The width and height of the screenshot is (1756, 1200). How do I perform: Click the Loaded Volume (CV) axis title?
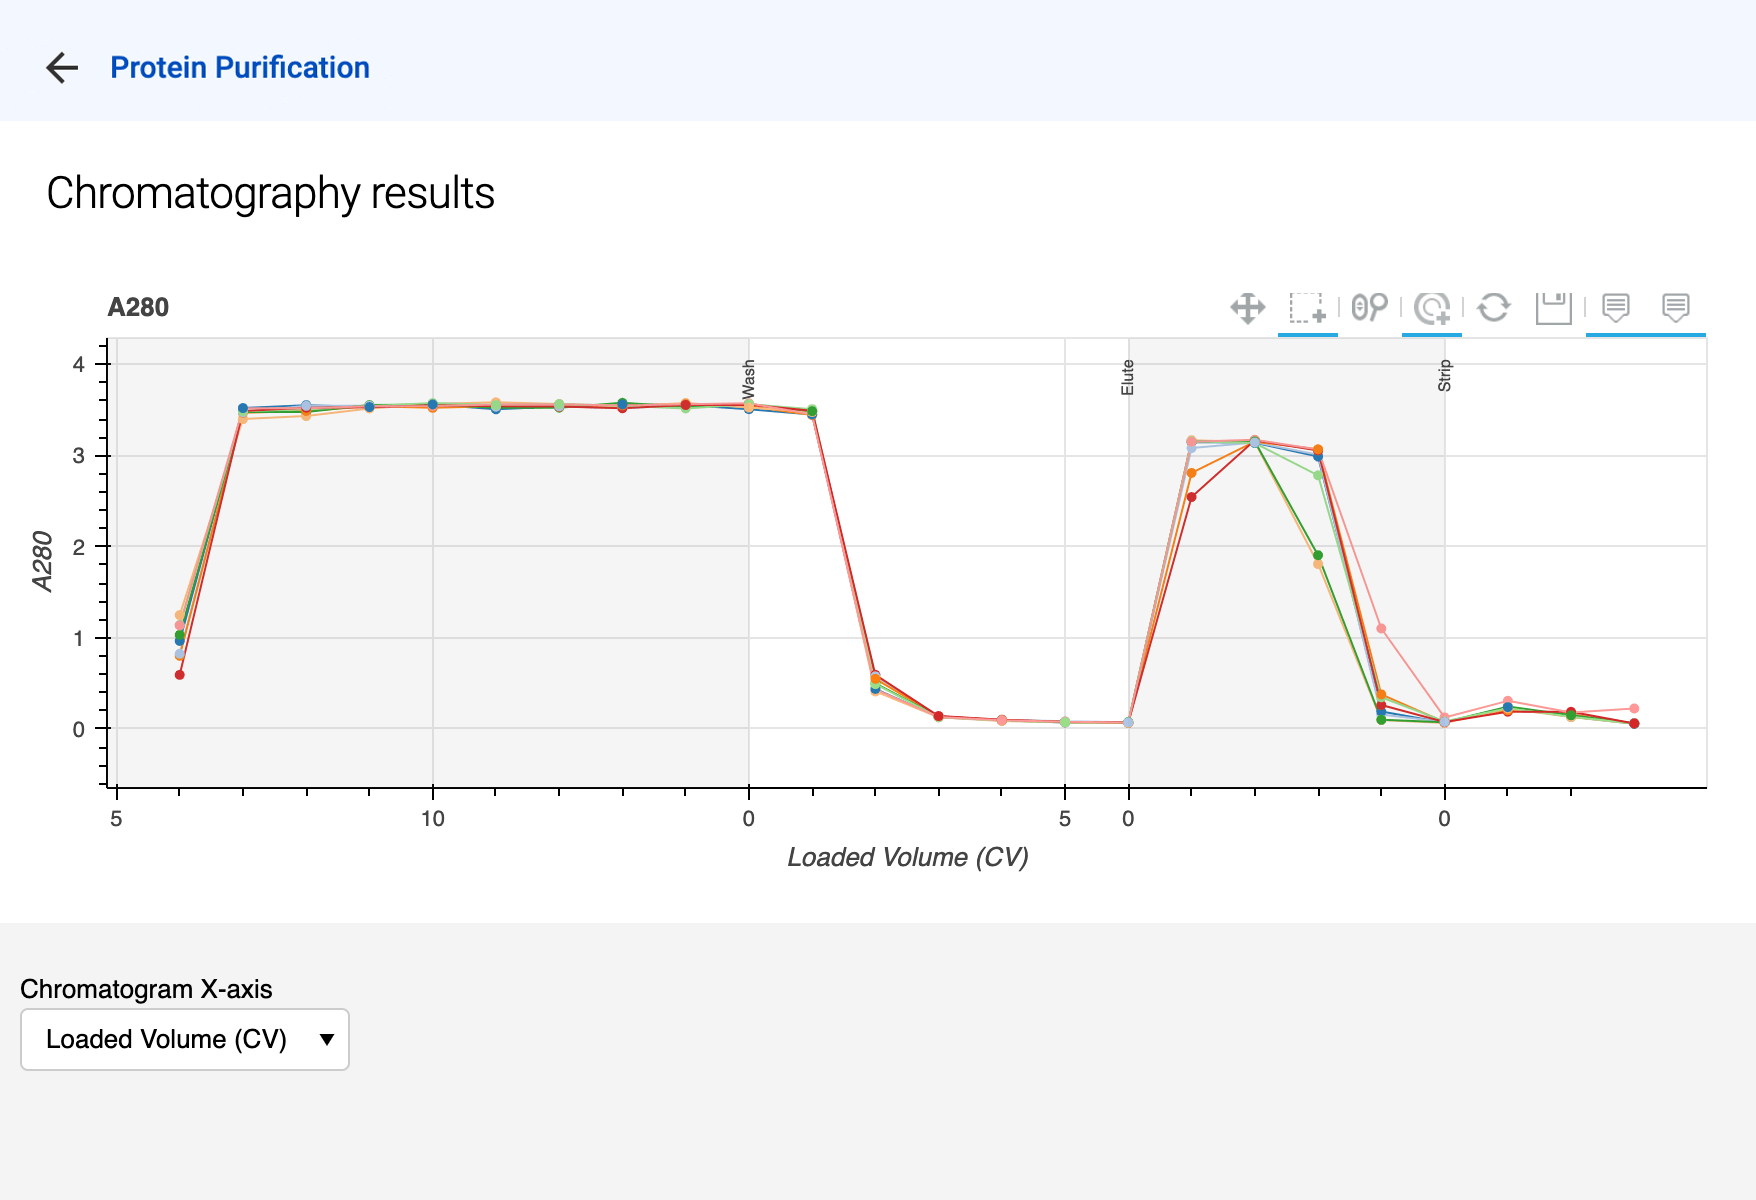click(x=908, y=857)
